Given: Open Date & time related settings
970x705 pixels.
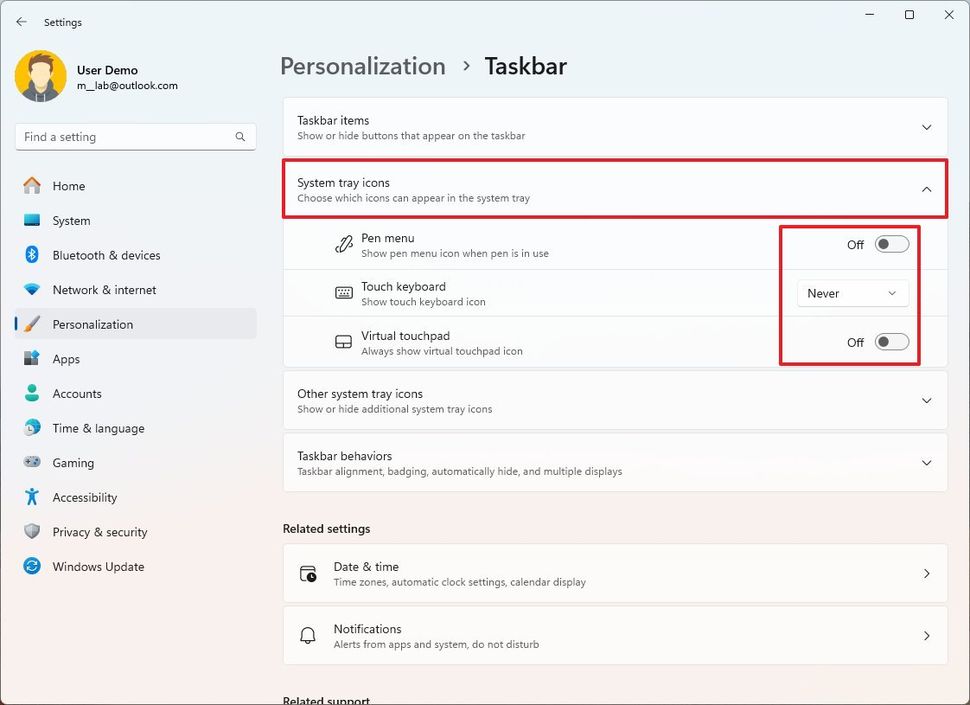Looking at the screenshot, I should tap(614, 573).
